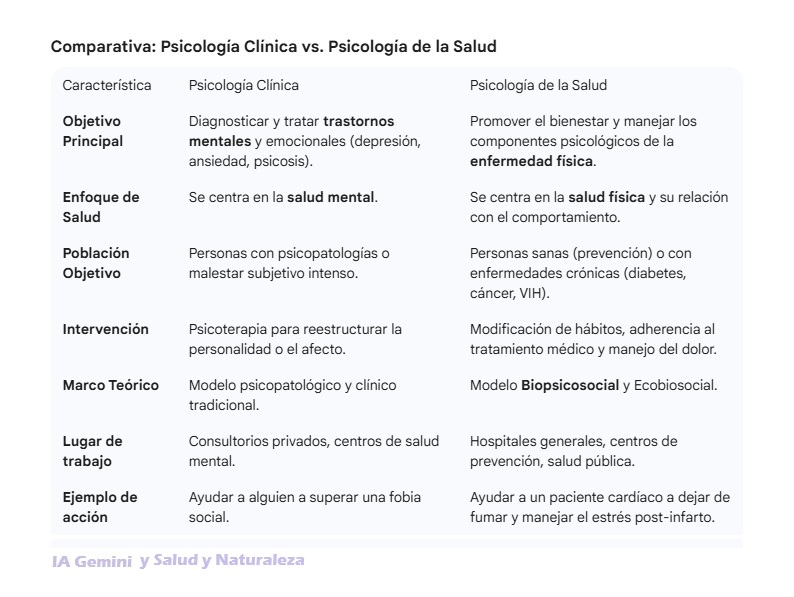Click the cell starting 'Hospitales generales, centros'

(573, 451)
